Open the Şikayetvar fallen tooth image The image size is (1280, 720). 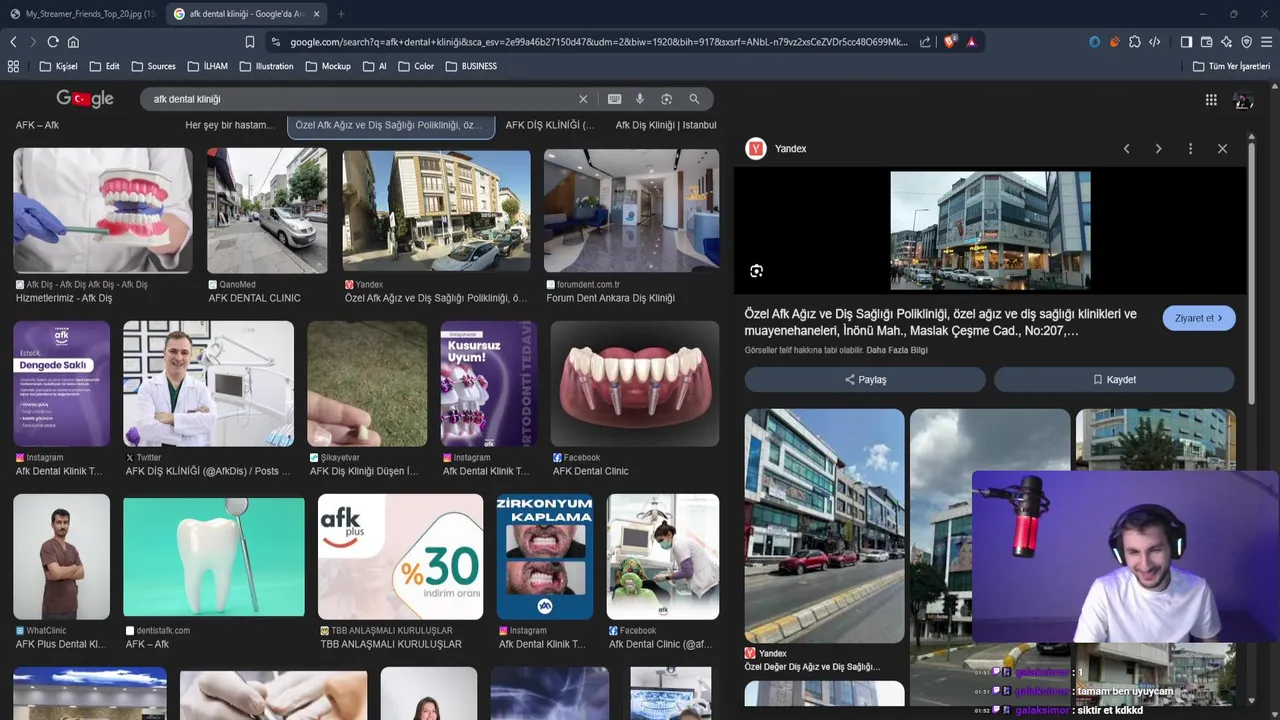367,384
